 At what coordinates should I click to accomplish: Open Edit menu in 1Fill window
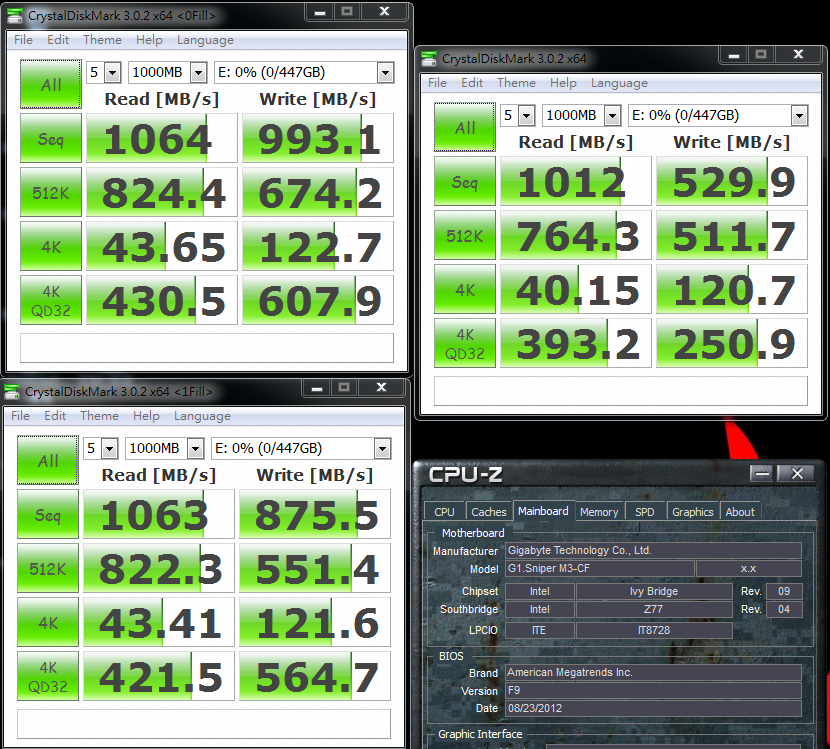[x=55, y=416]
